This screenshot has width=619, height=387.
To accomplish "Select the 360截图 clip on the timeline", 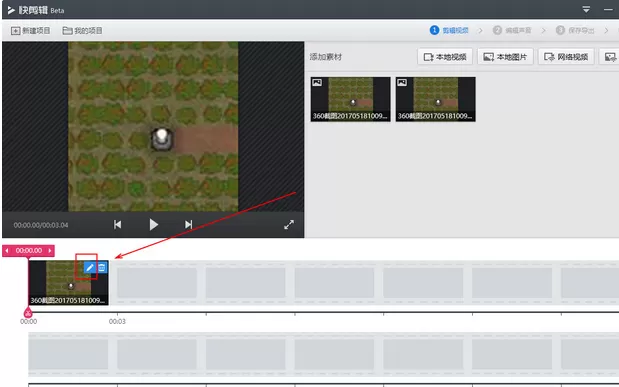I will tap(69, 283).
